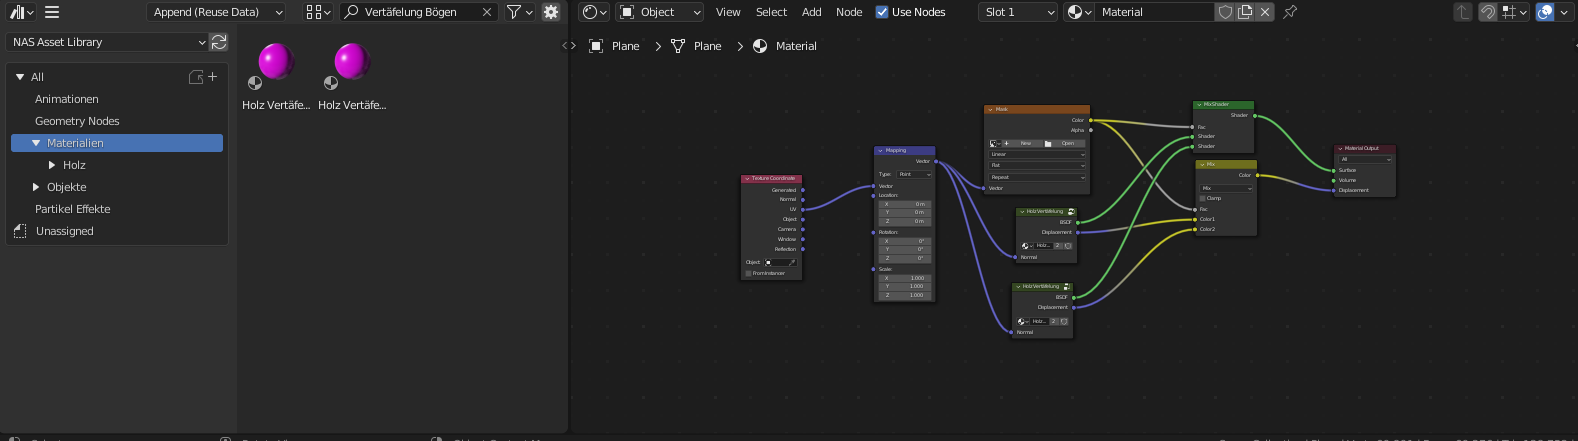Select the second Holz Vertäfe... material asset

point(352,75)
